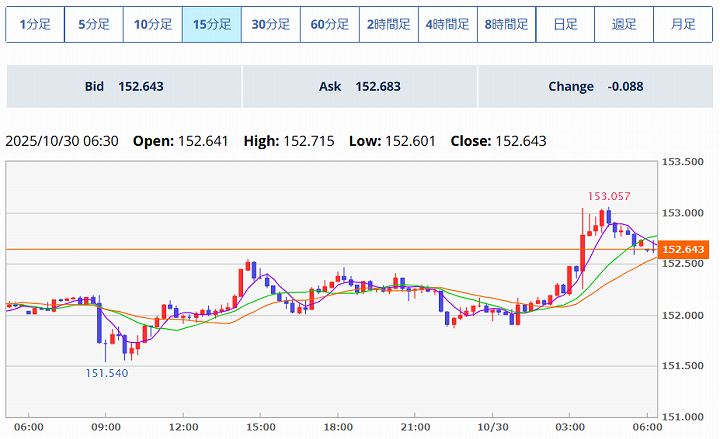Select the 8時間足 interval tab
Viewport: 720px width, 439px height.
click(x=507, y=24)
